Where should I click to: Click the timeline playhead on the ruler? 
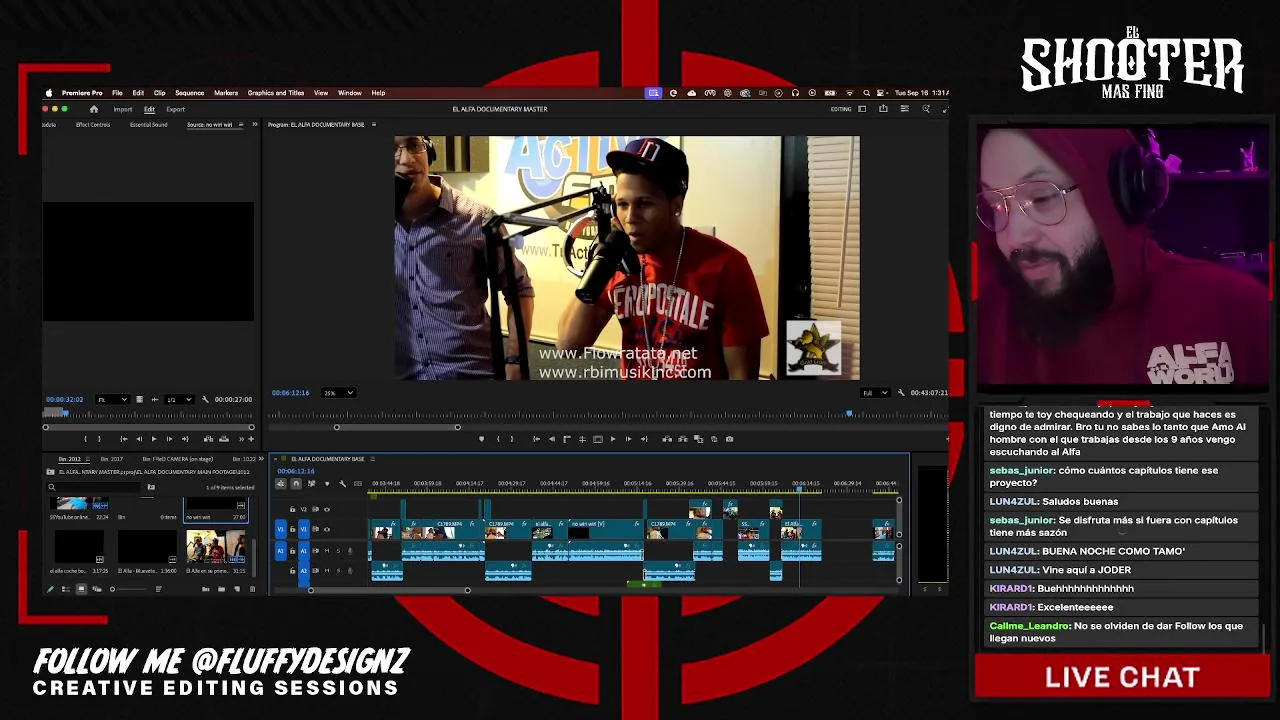799,487
